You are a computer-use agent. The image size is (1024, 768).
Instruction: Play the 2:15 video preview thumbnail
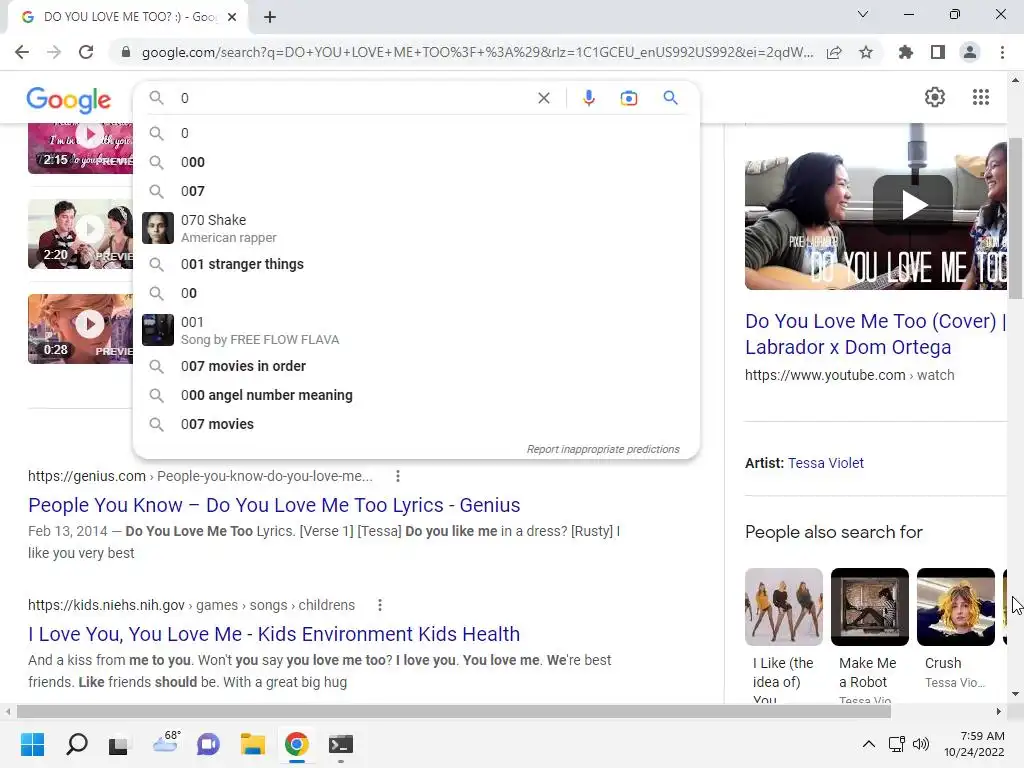[80, 148]
